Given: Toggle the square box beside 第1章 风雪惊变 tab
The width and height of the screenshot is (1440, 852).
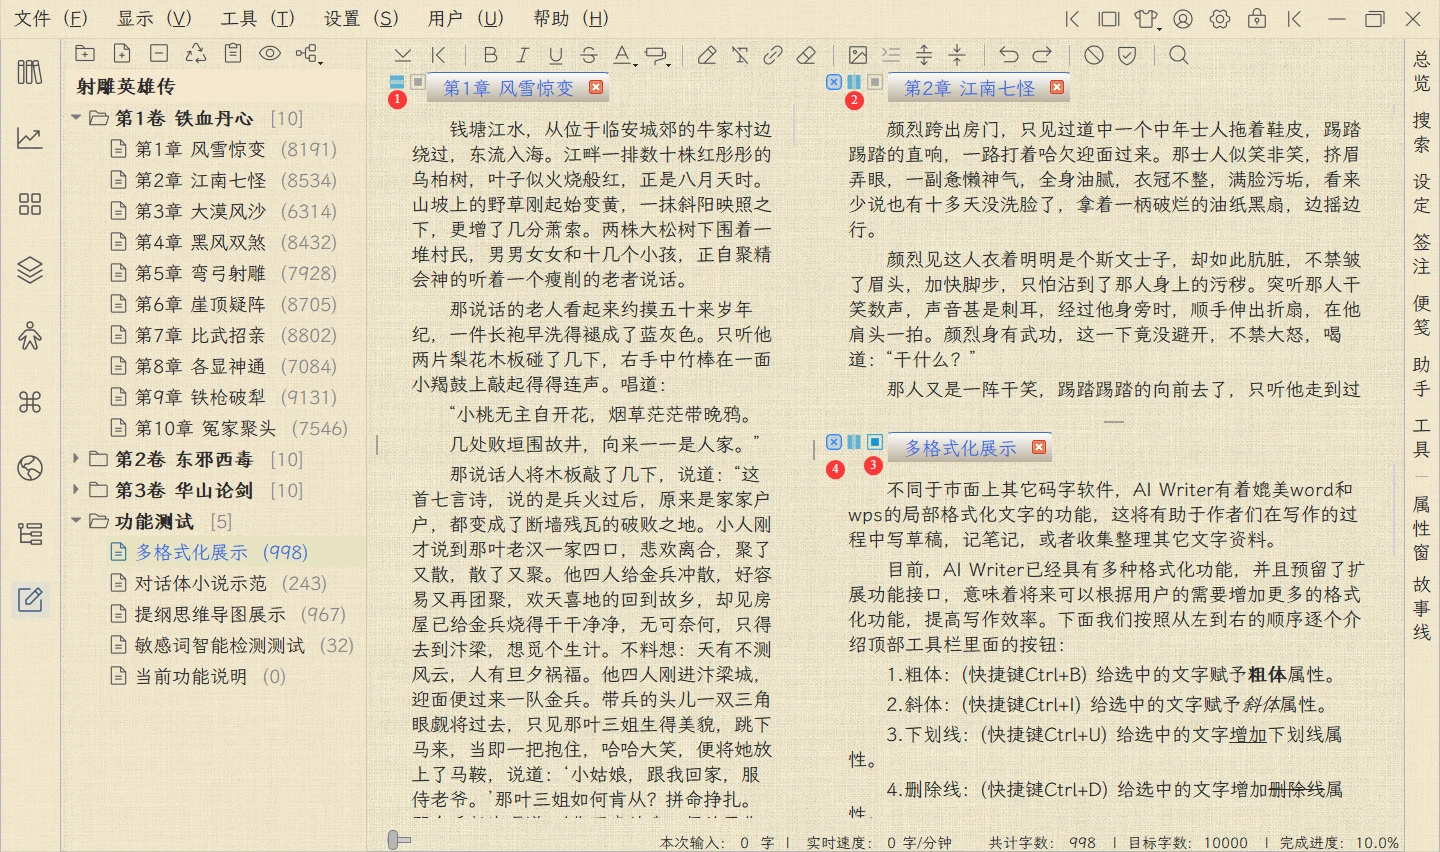Looking at the screenshot, I should pyautogui.click(x=418, y=82).
